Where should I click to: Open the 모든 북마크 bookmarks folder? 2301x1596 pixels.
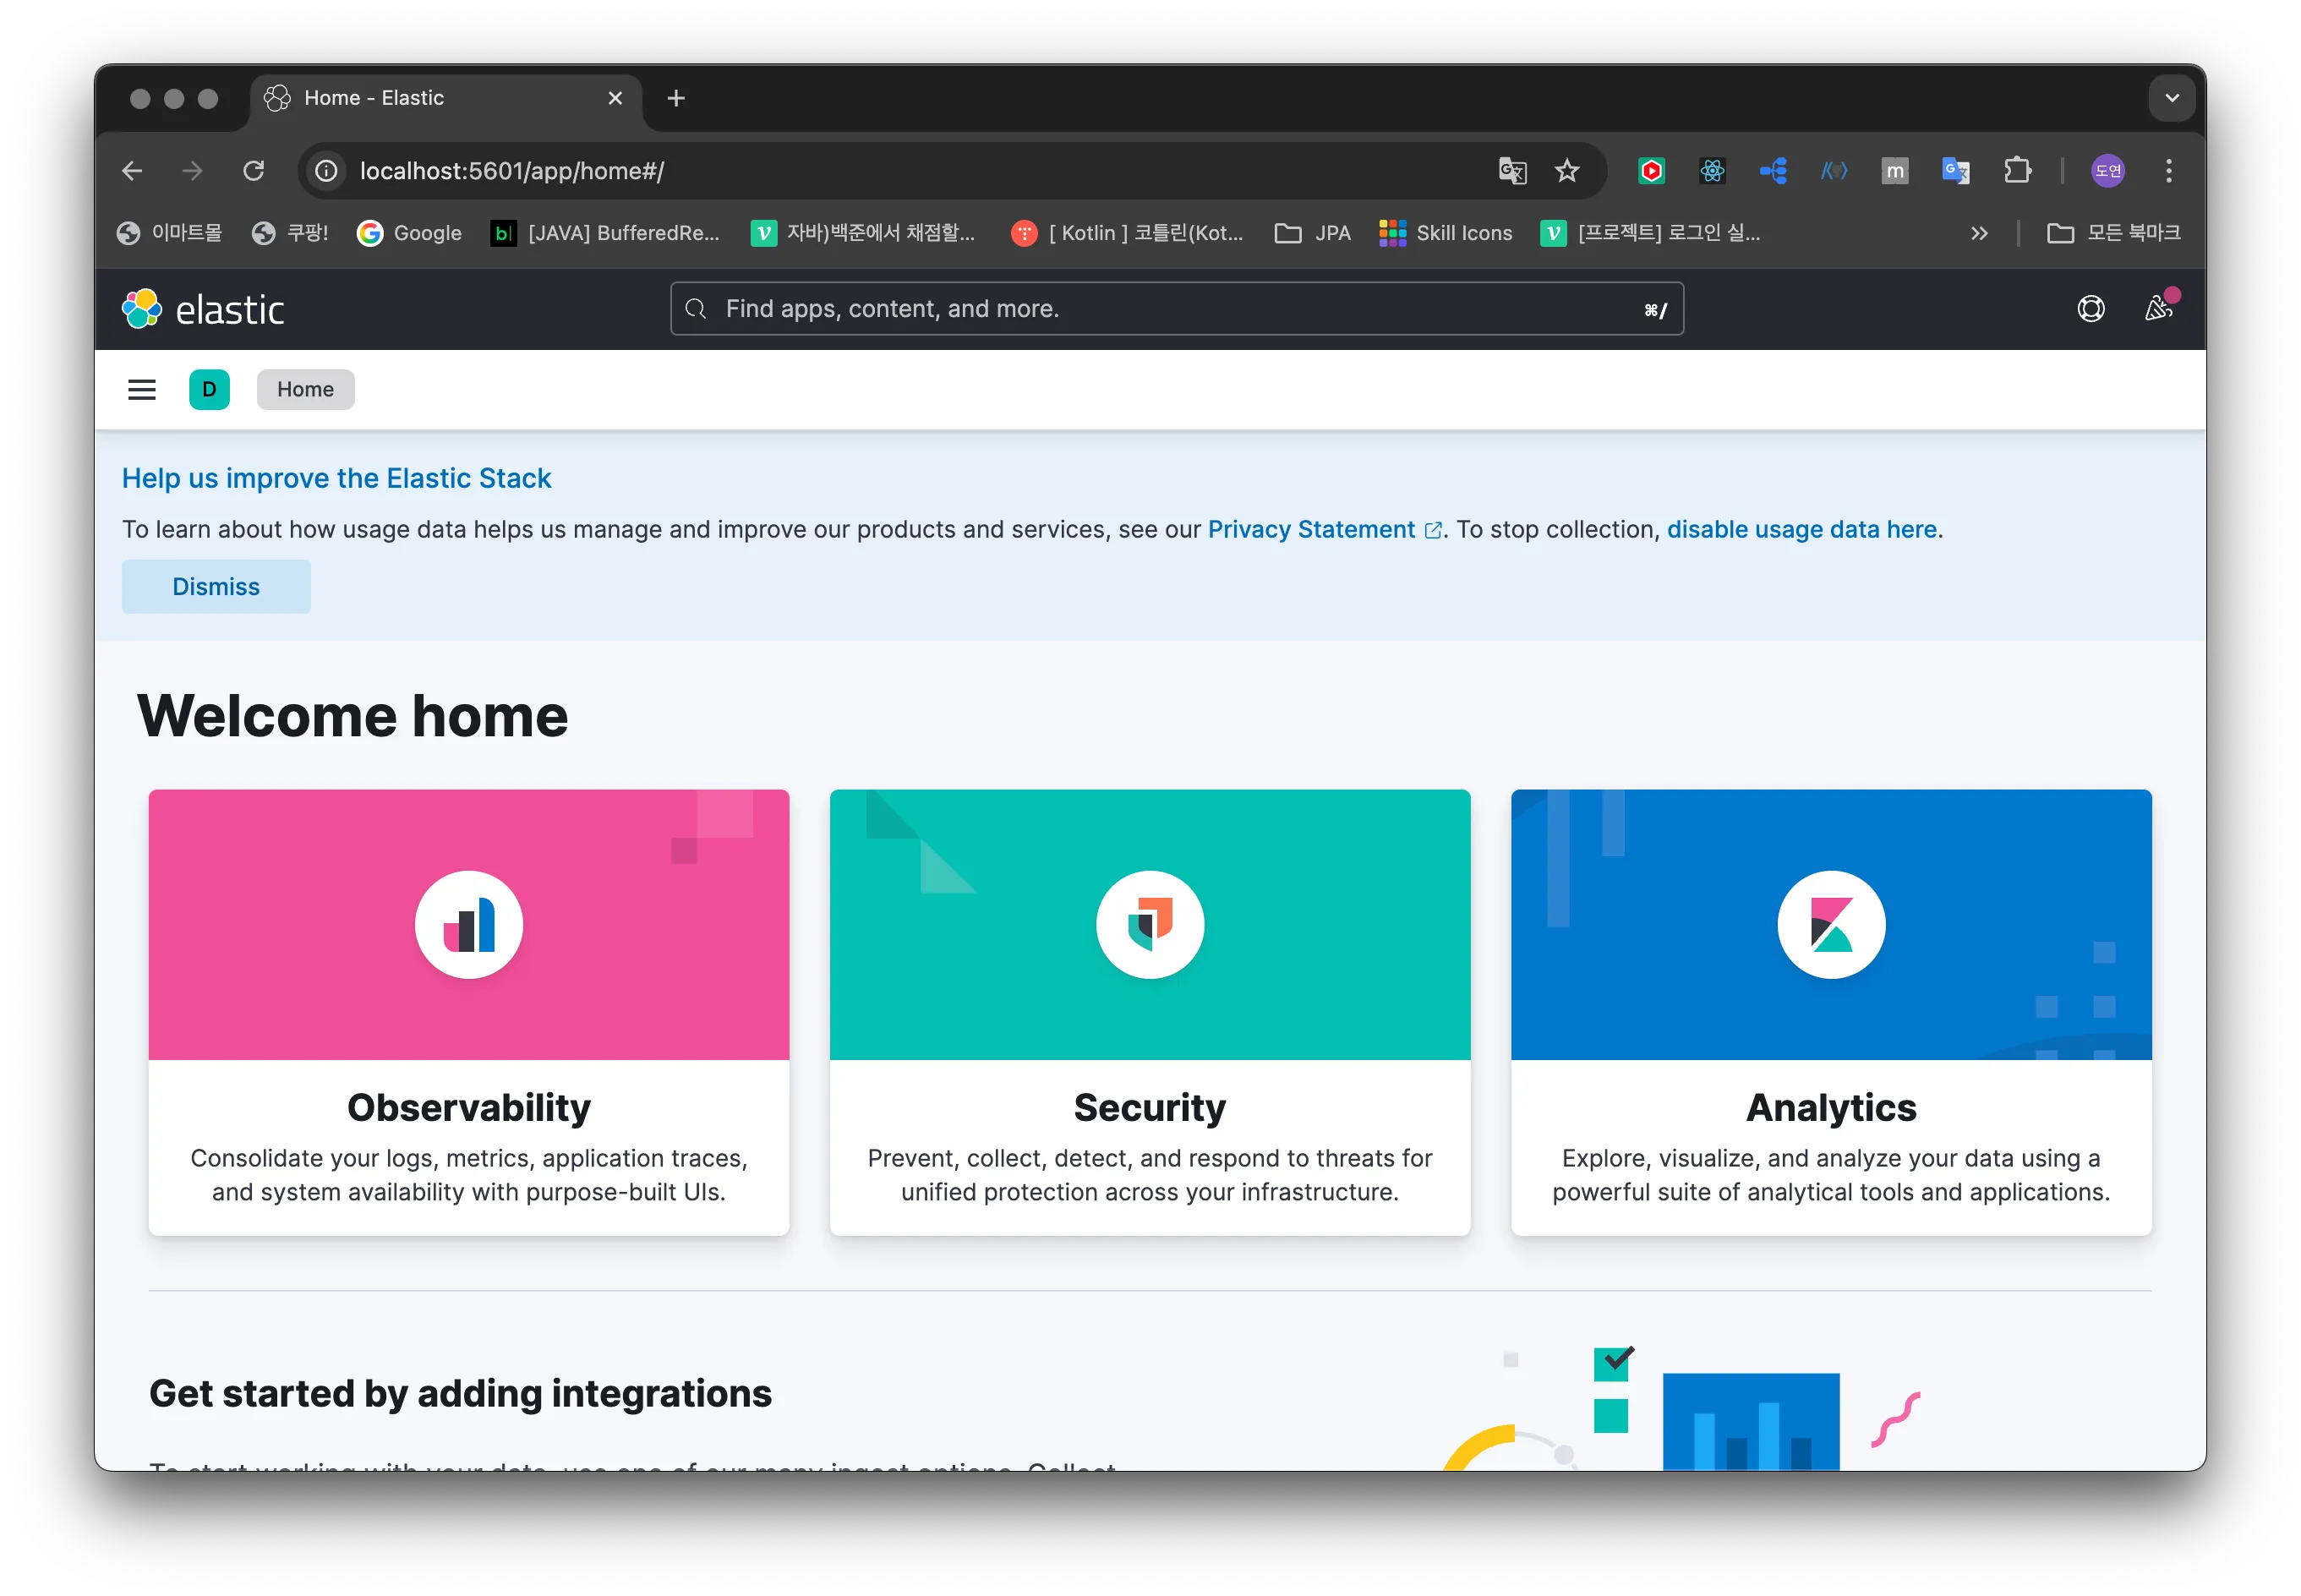point(2113,233)
